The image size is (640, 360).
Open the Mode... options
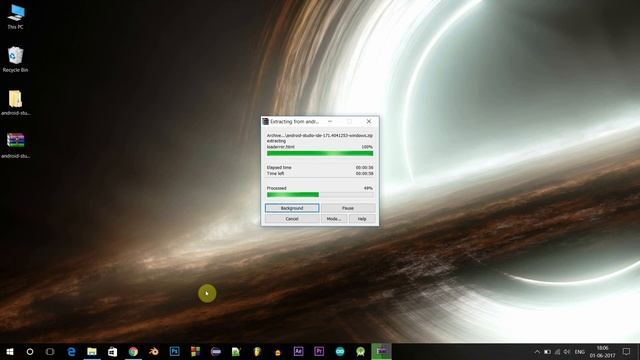333,219
